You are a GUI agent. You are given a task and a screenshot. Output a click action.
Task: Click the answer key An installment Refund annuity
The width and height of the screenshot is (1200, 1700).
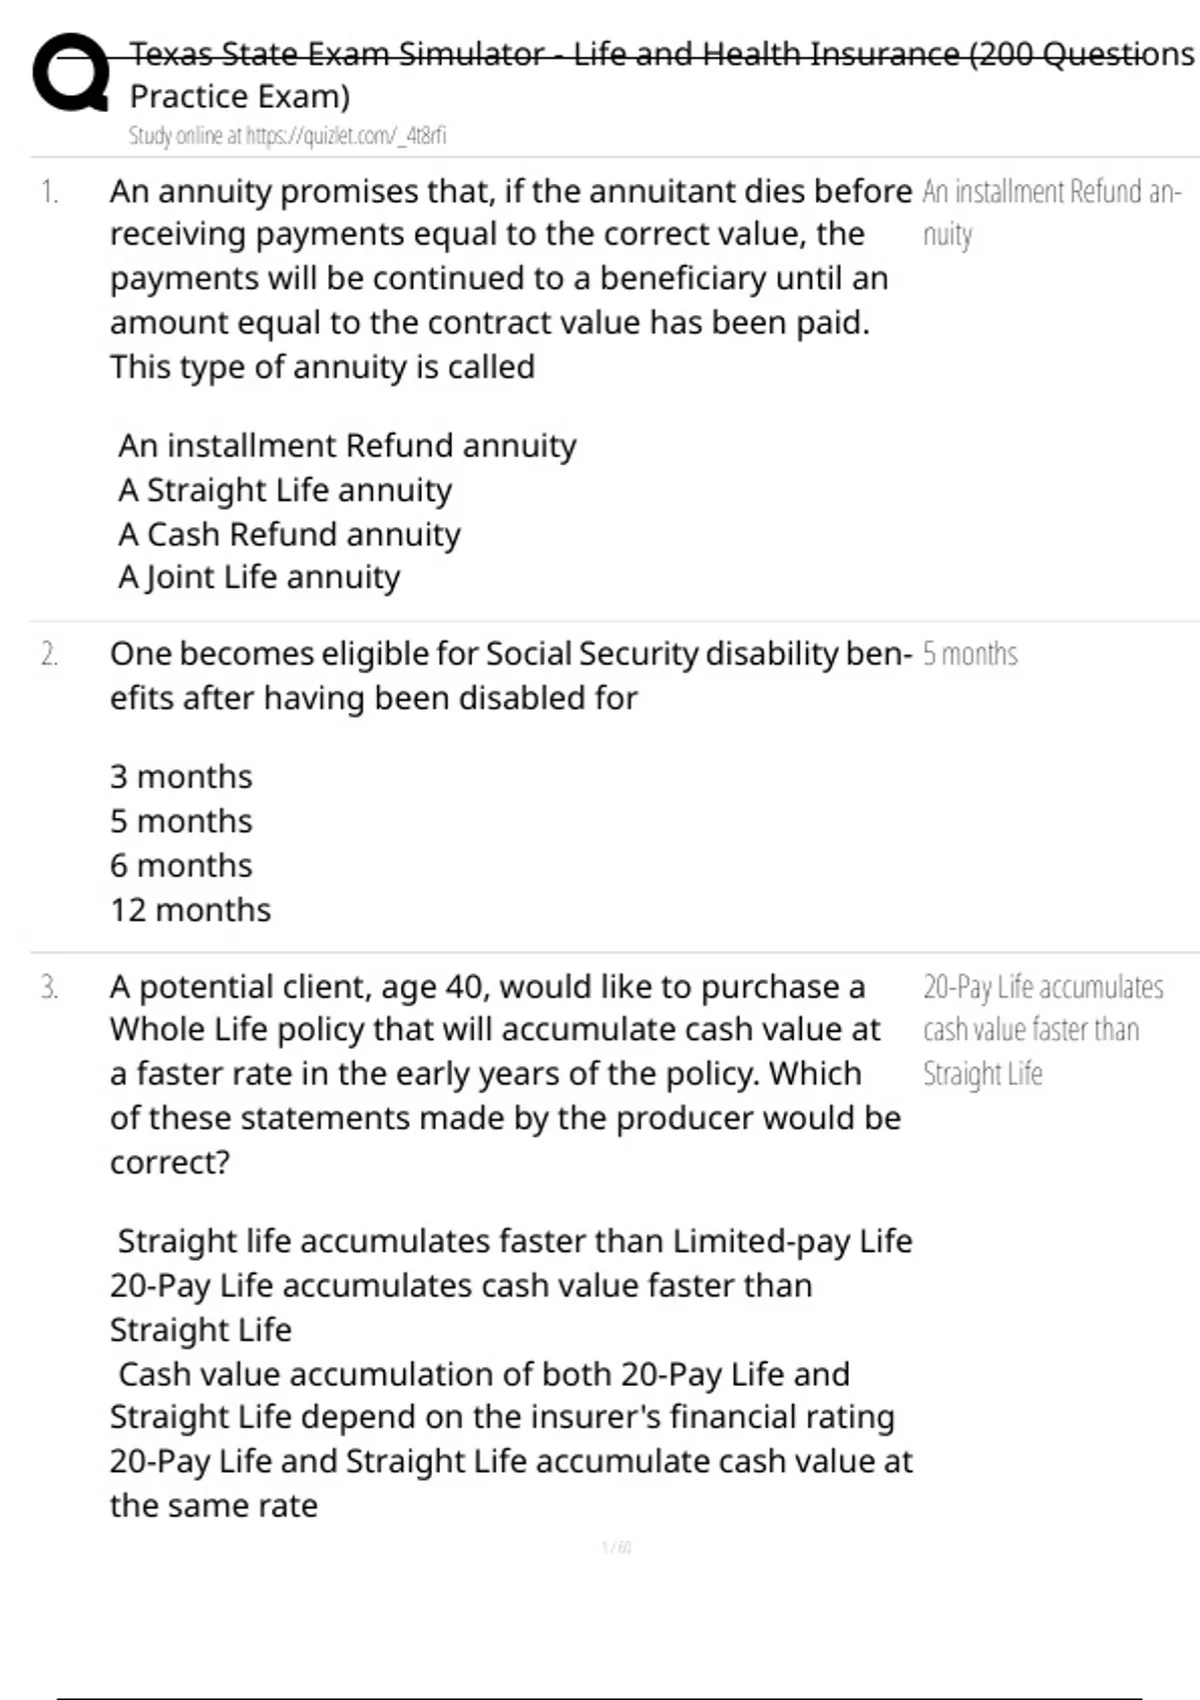tap(1052, 213)
